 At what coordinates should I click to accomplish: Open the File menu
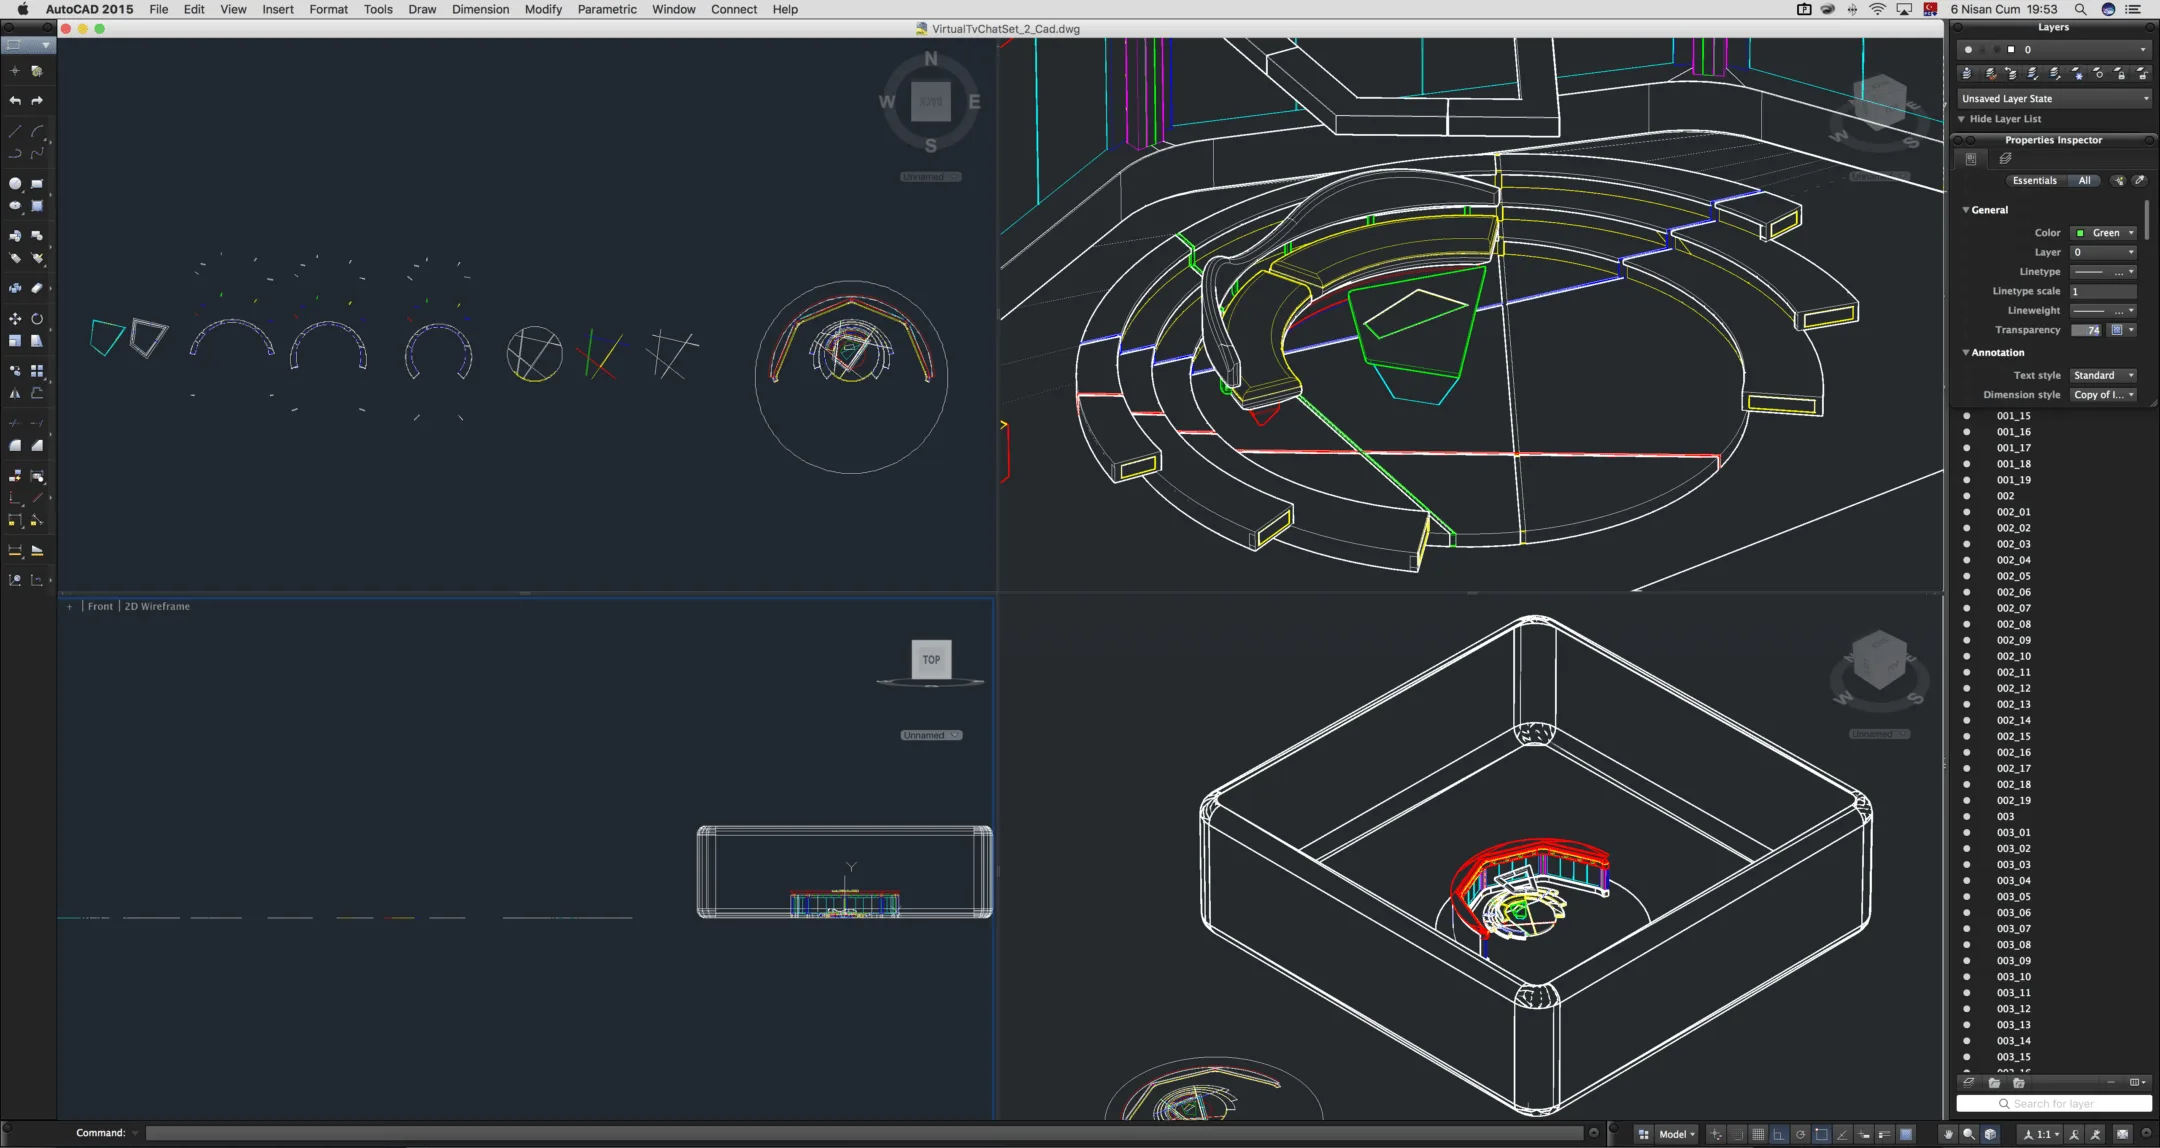coord(160,10)
